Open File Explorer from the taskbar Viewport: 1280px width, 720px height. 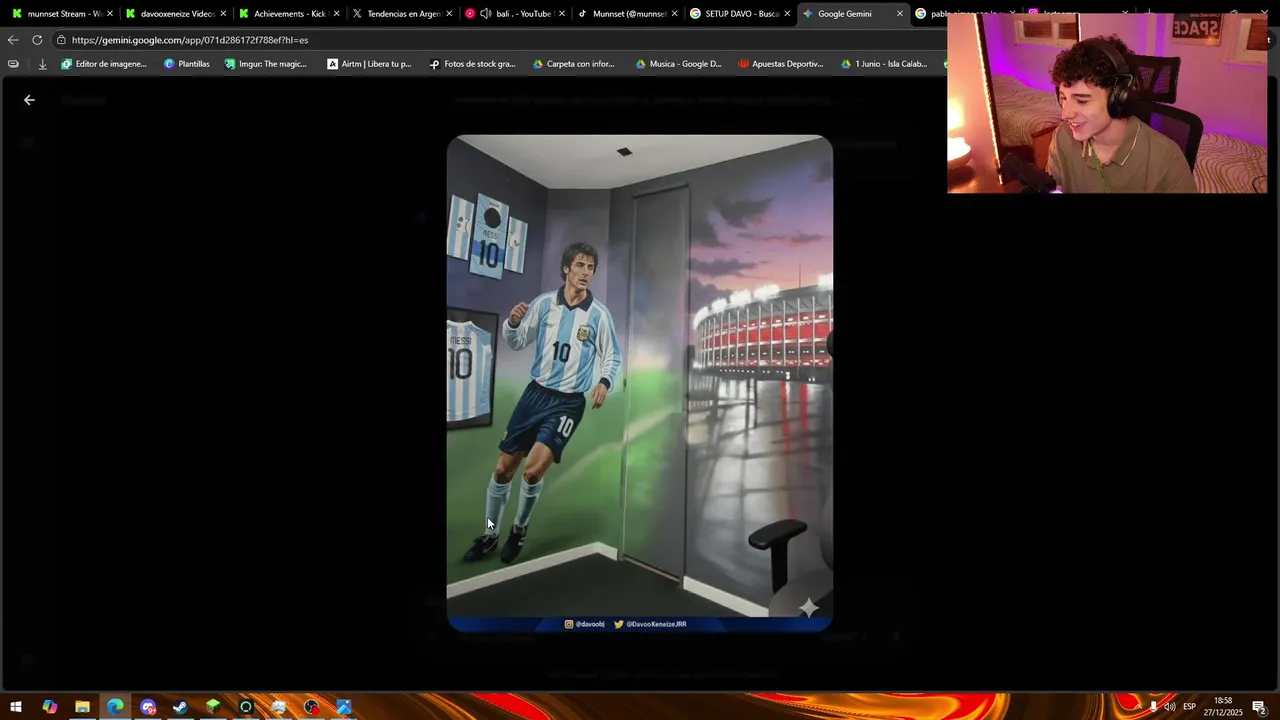point(82,707)
